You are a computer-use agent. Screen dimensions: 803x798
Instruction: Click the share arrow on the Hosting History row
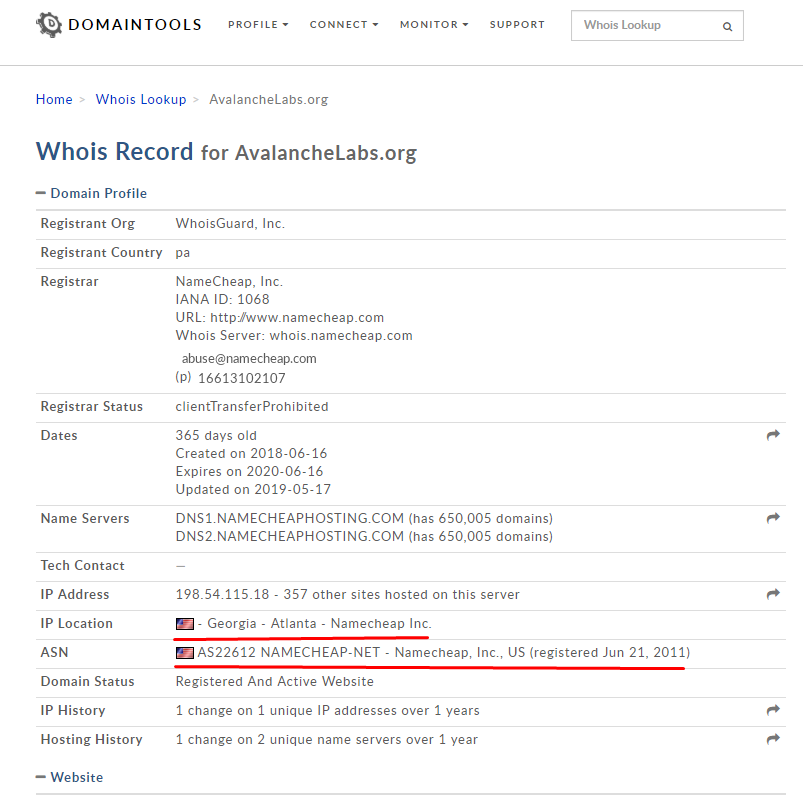(x=771, y=739)
